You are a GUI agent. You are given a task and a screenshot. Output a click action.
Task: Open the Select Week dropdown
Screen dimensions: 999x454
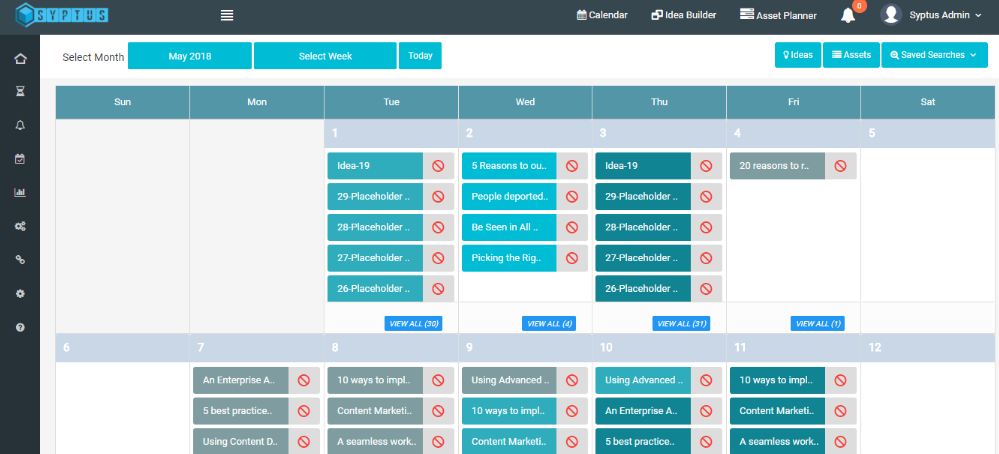[325, 56]
